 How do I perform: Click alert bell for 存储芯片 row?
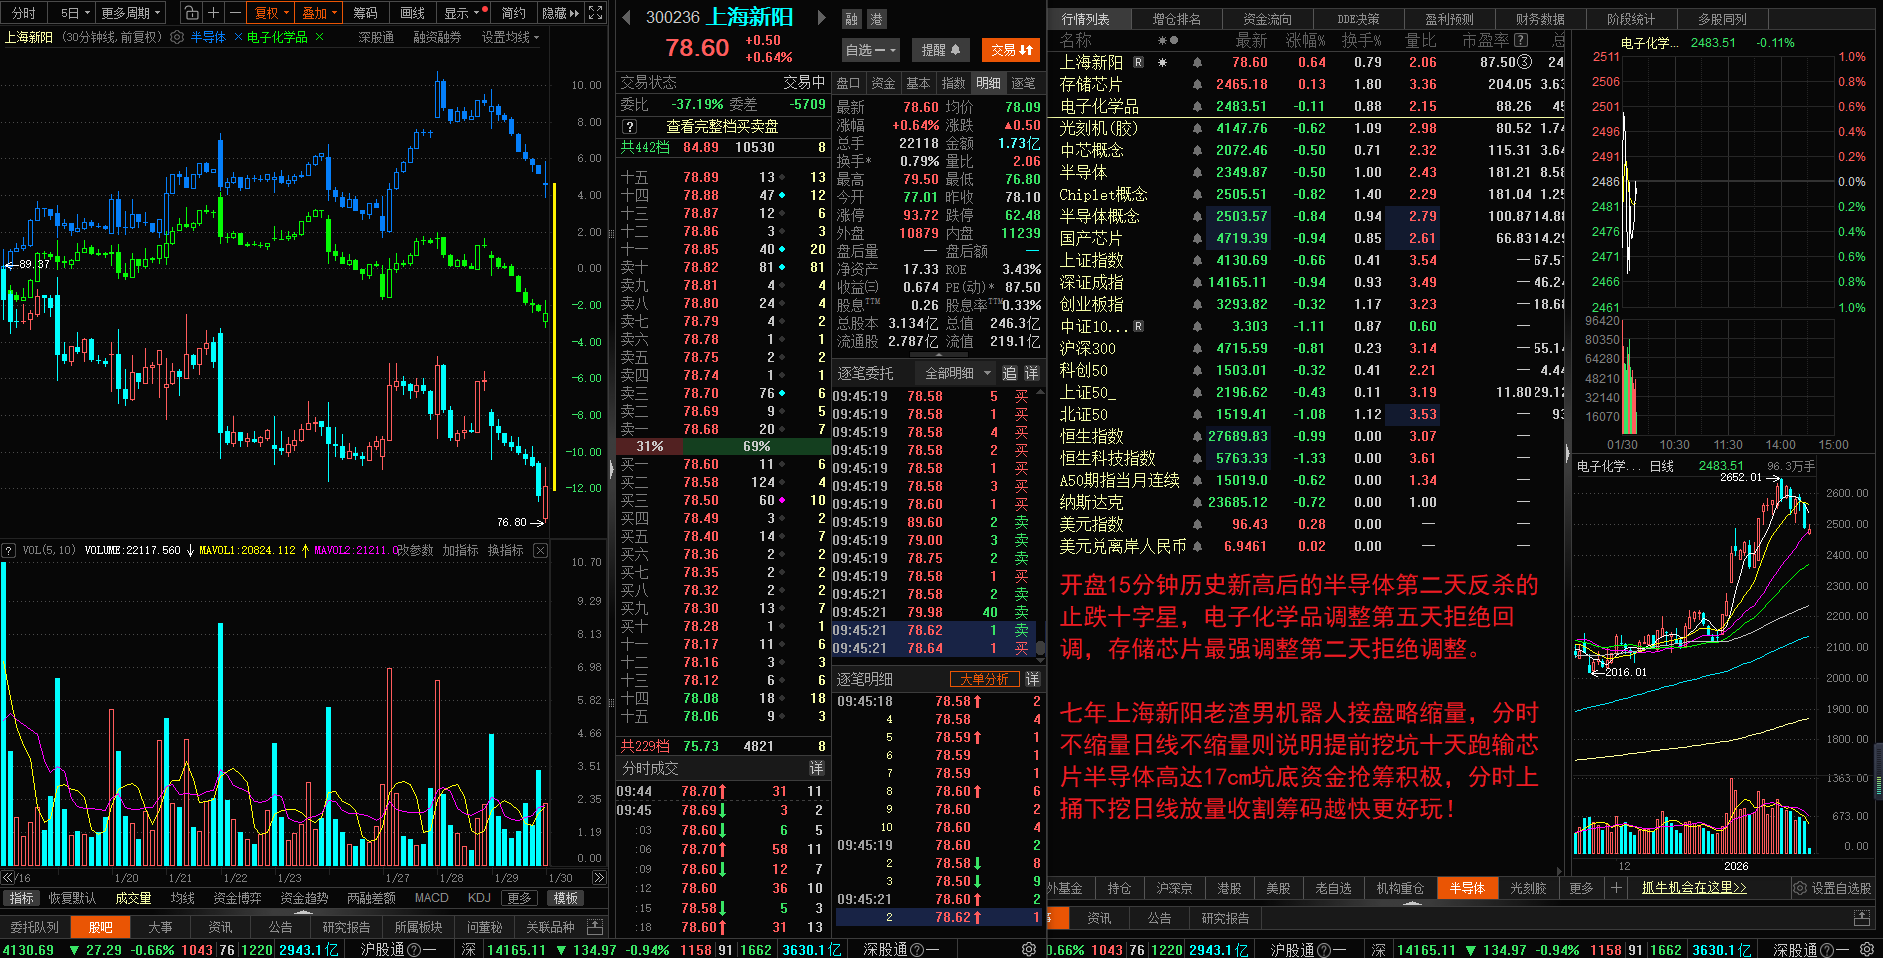click(1197, 85)
